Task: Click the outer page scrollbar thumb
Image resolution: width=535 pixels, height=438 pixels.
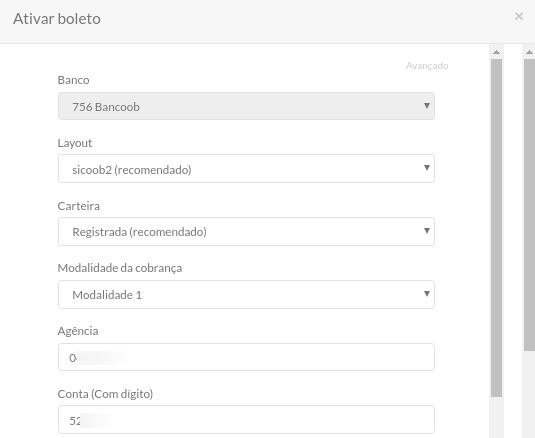Action: (x=530, y=205)
